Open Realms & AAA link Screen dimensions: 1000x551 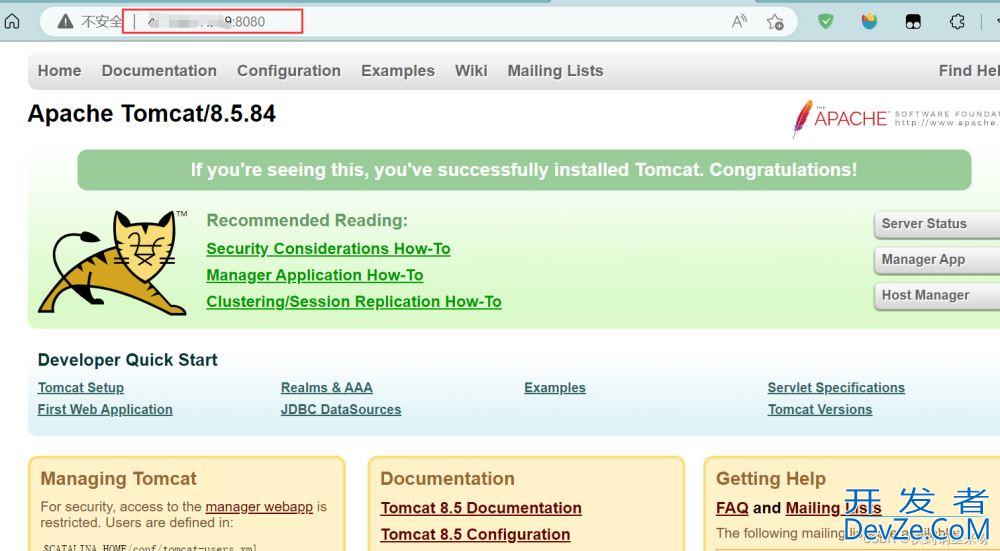click(327, 388)
